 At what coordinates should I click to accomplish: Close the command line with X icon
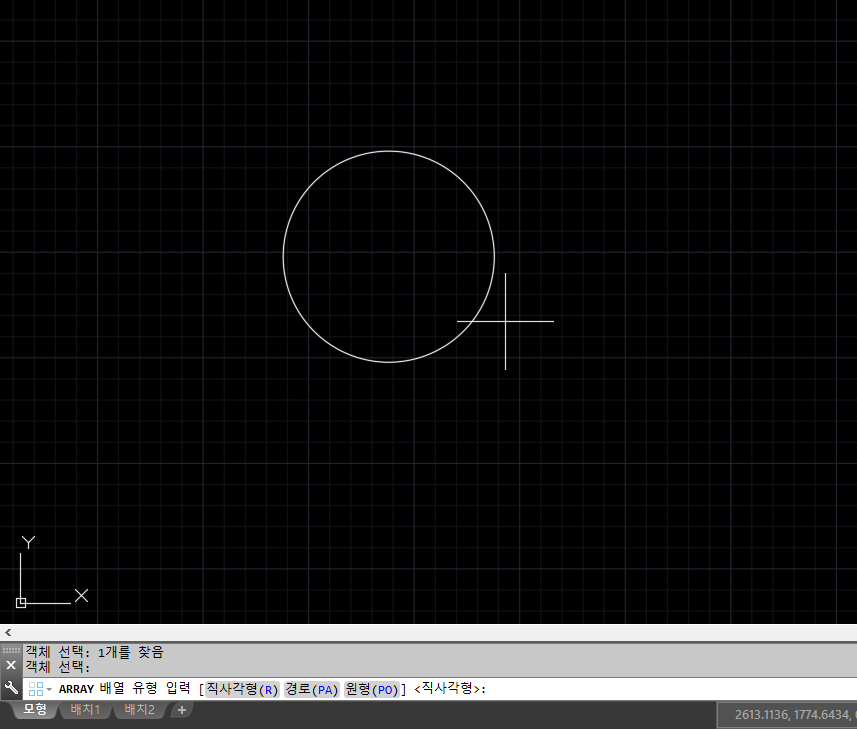[x=11, y=665]
